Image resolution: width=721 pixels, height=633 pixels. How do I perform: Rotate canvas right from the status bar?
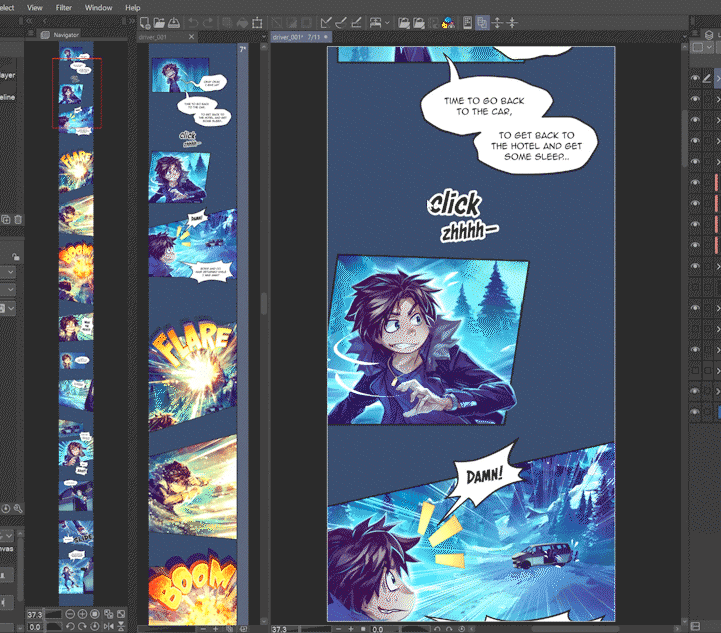coord(449,629)
